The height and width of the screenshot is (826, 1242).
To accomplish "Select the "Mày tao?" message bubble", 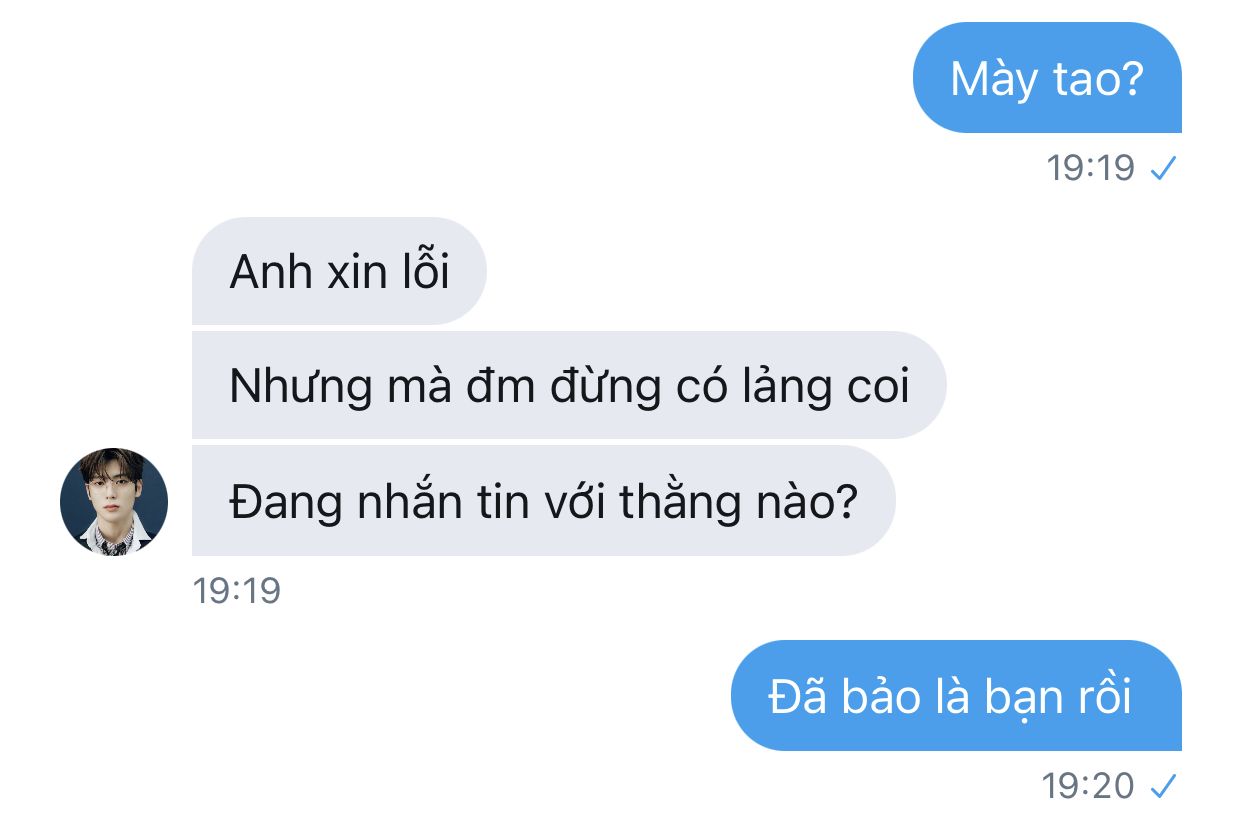I will pos(1047,77).
